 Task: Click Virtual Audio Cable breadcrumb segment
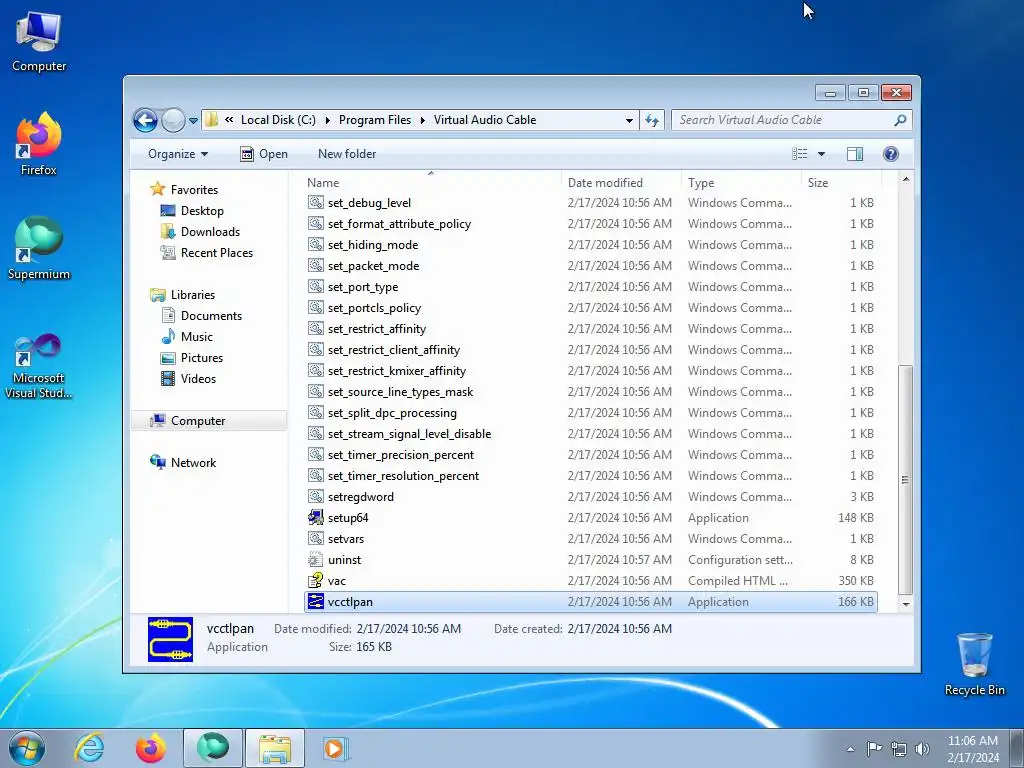pos(485,120)
